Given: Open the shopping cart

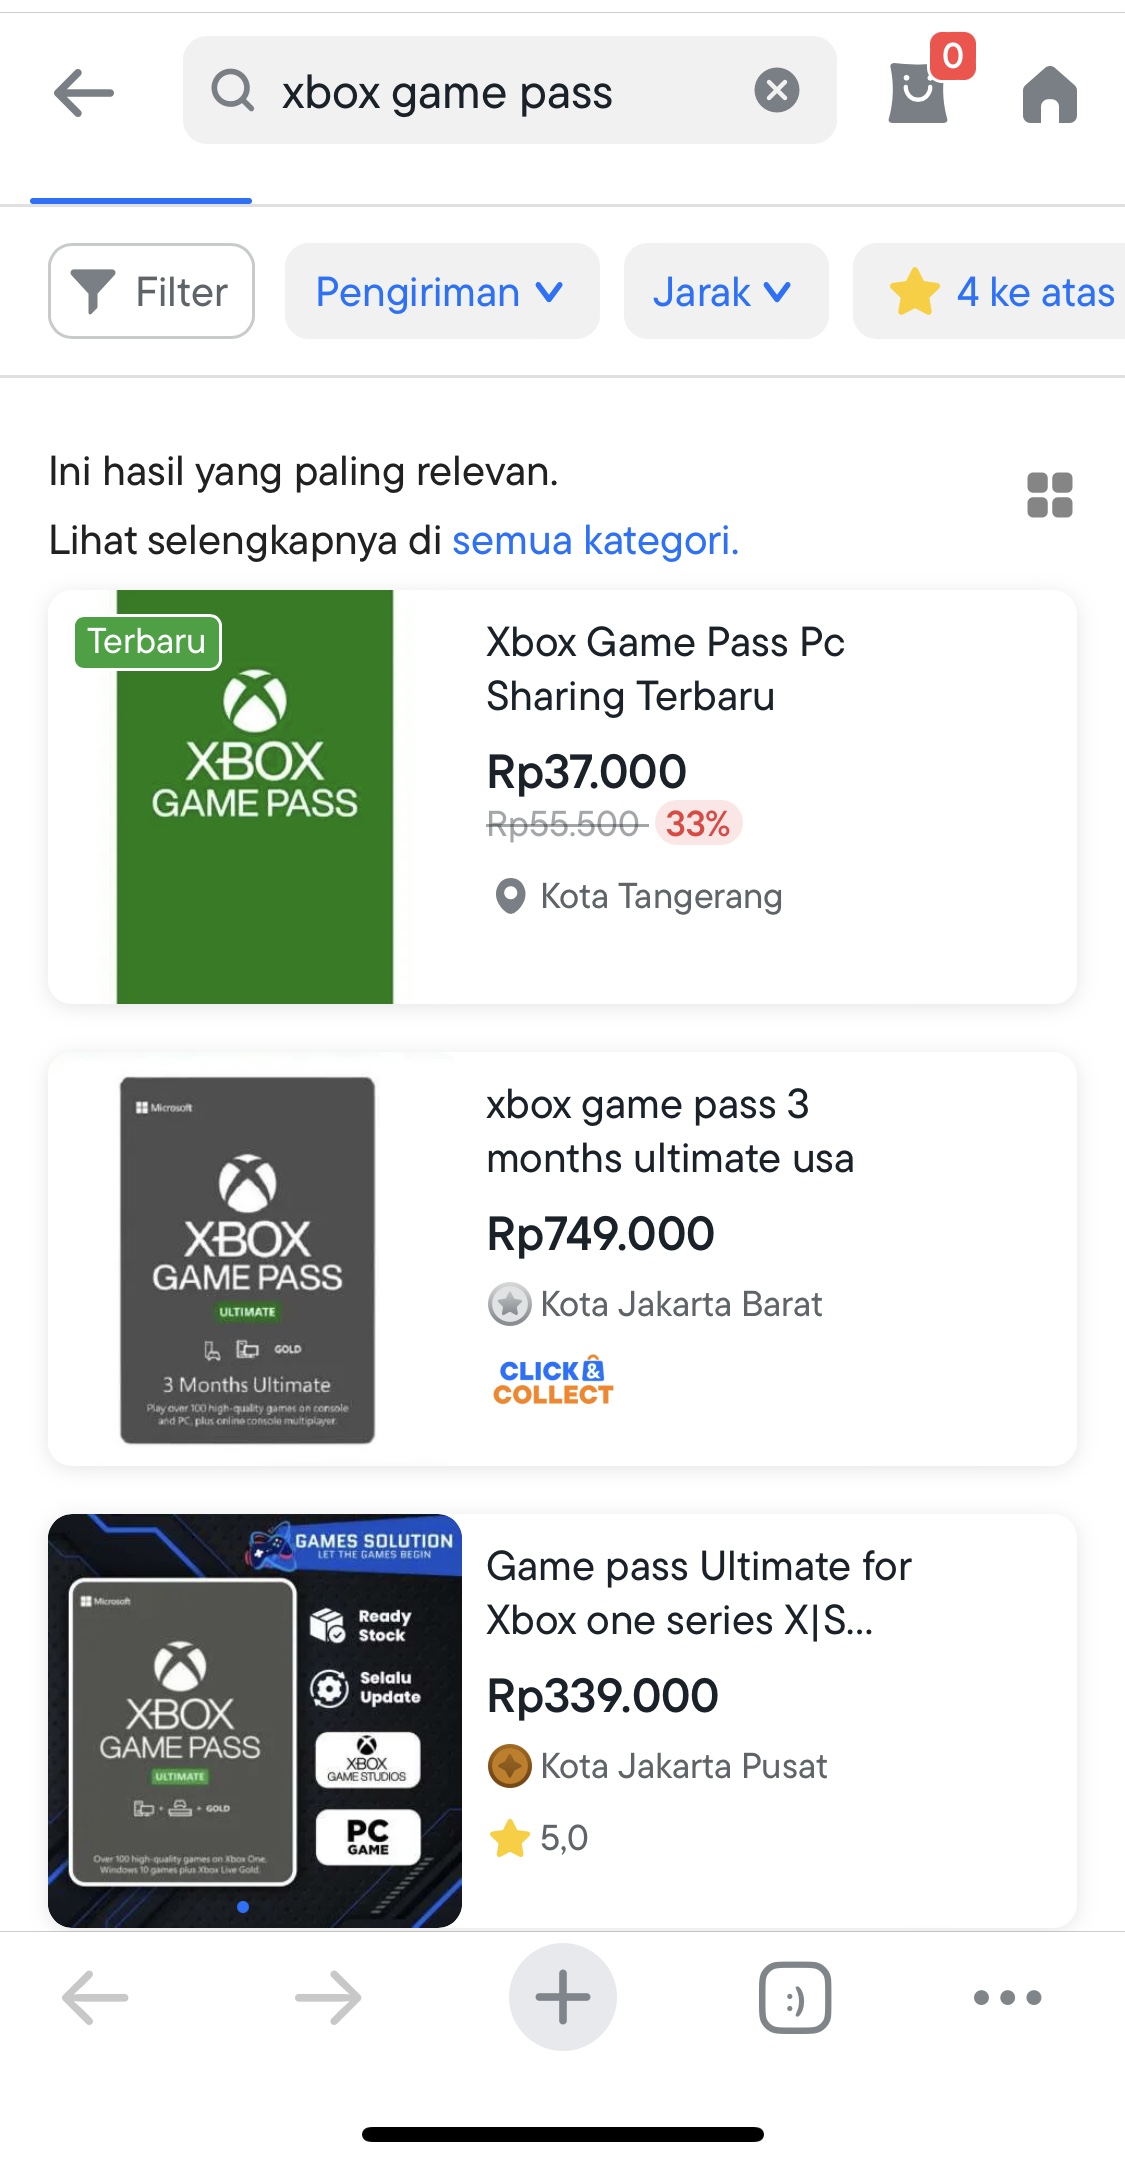Looking at the screenshot, I should coord(919,91).
